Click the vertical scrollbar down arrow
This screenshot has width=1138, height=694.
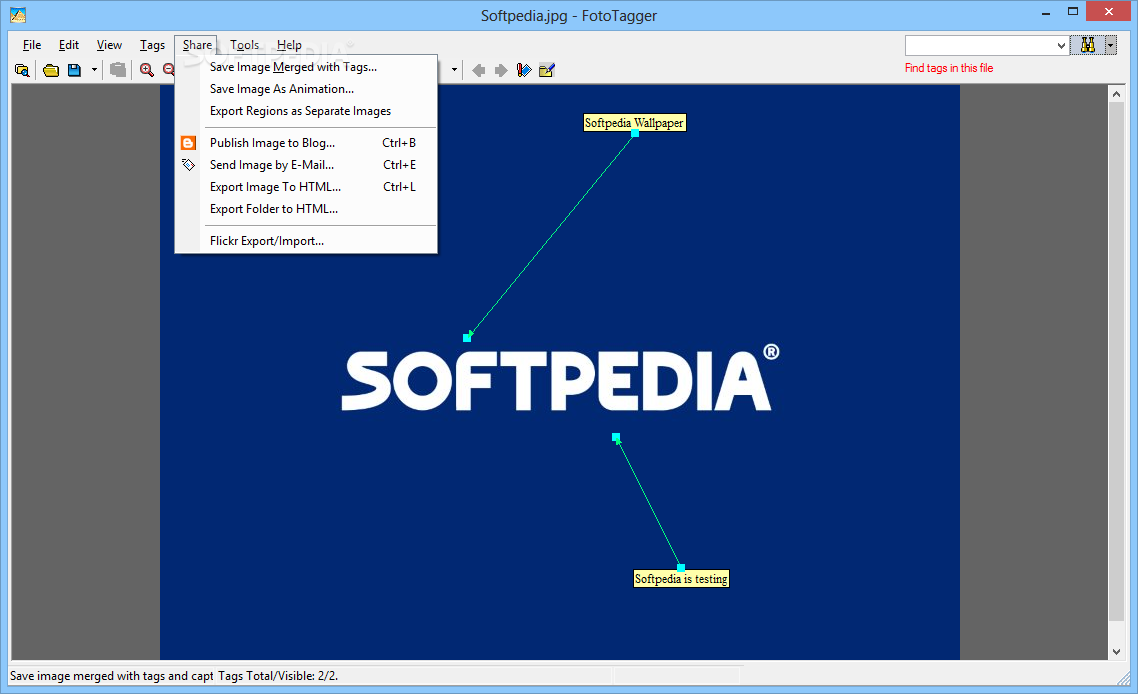1116,652
